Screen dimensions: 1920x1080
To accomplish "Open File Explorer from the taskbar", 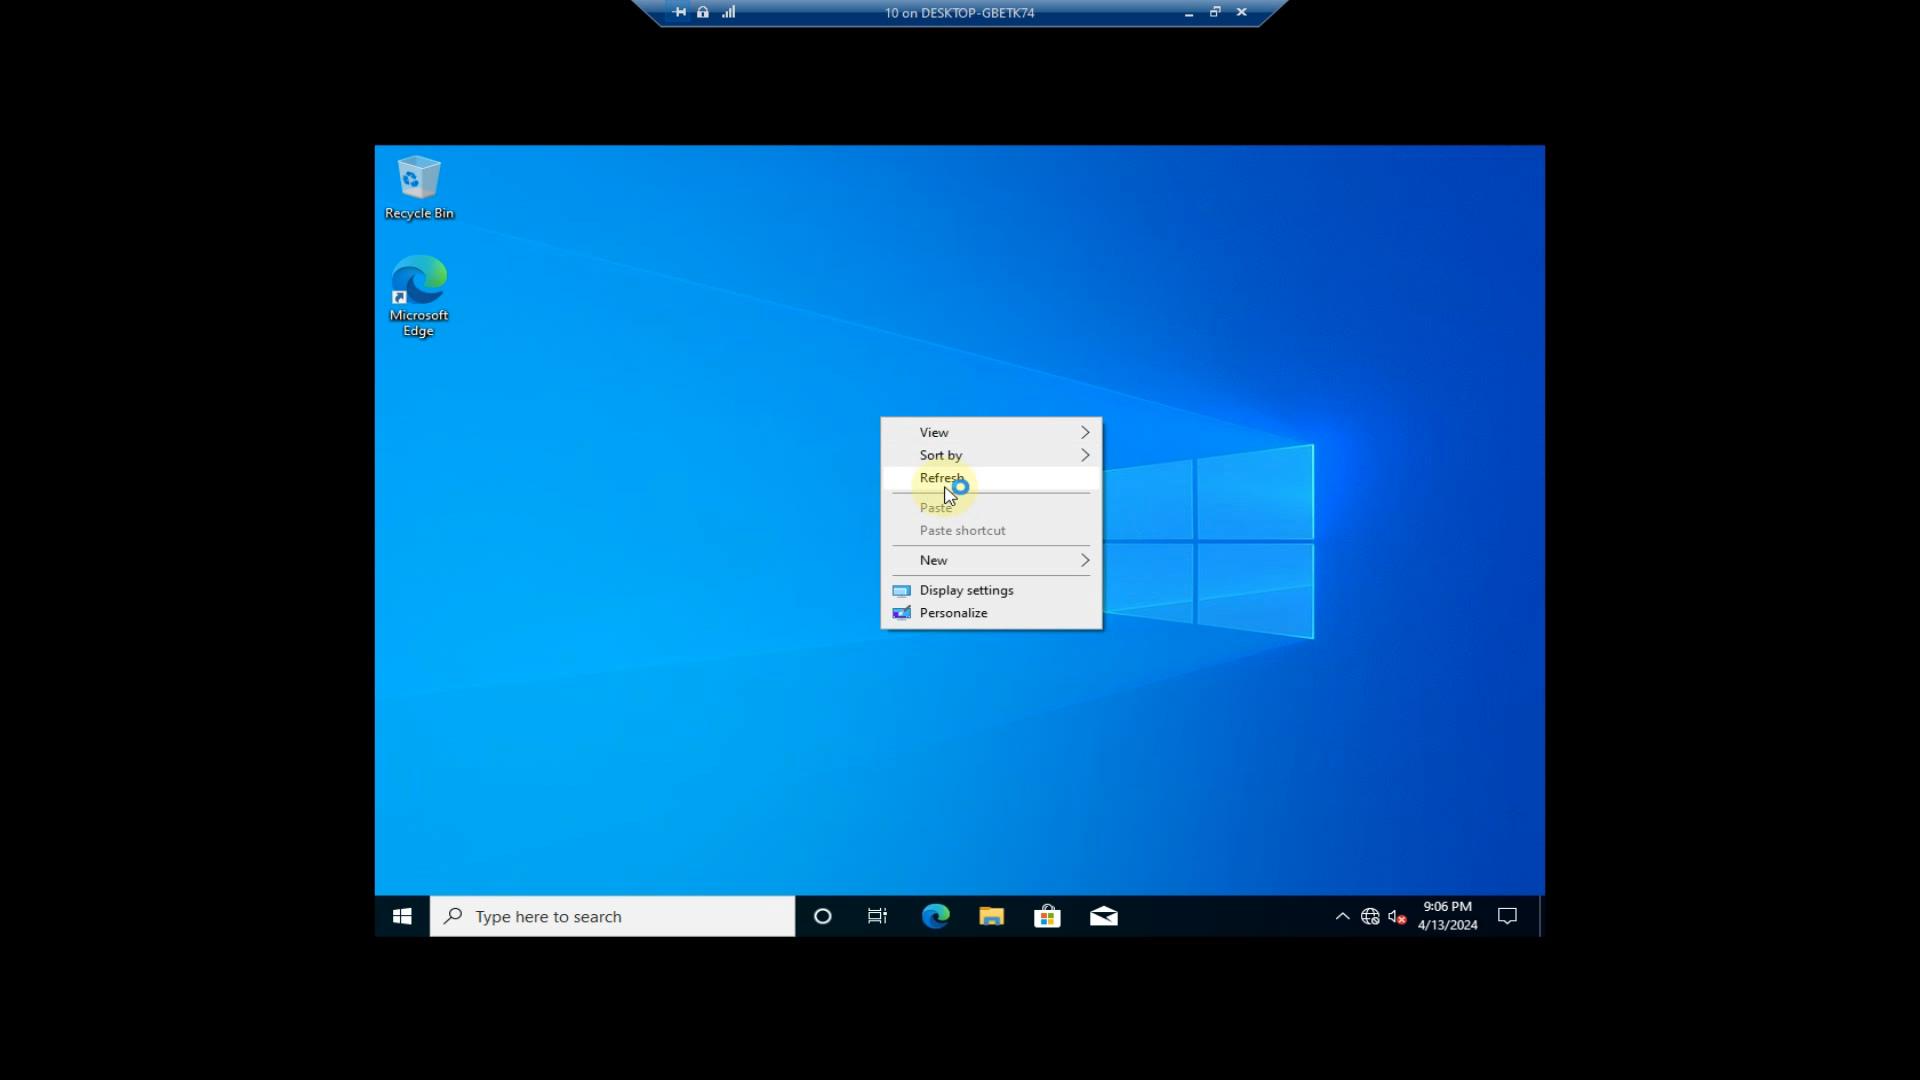I will tap(991, 916).
